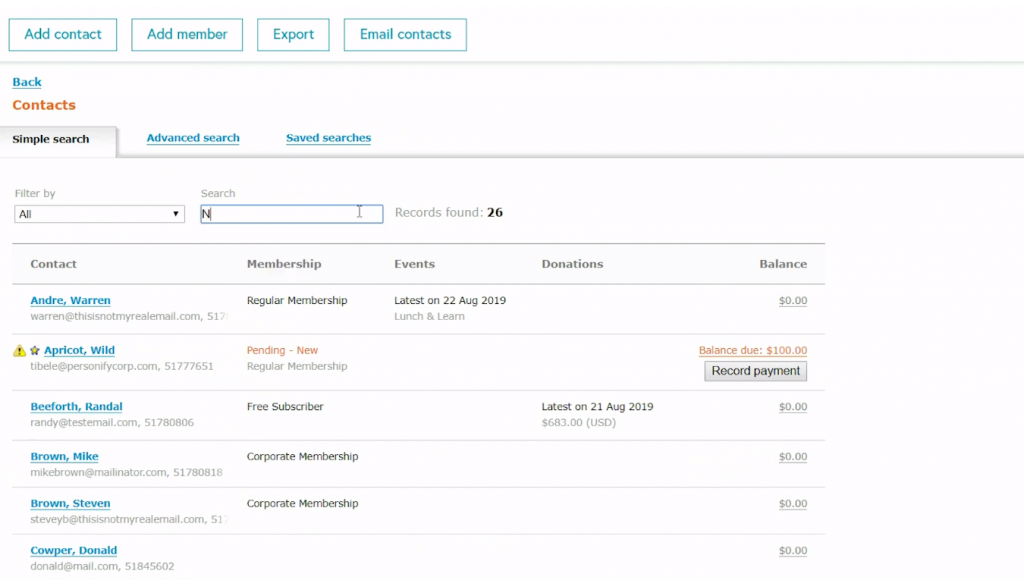The image size is (1024, 580).
Task: Click the yellow warning icon beside Apricot, Wild
Action: pos(19,351)
